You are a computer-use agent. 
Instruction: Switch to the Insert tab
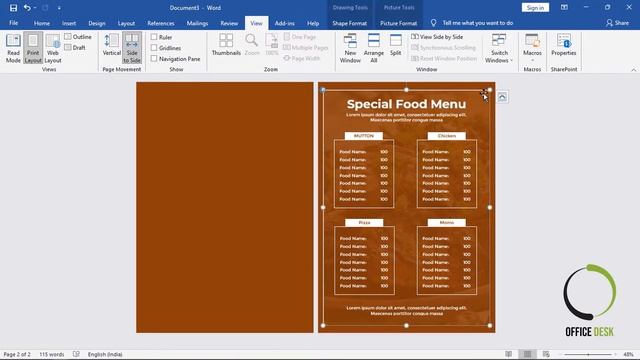[69, 23]
